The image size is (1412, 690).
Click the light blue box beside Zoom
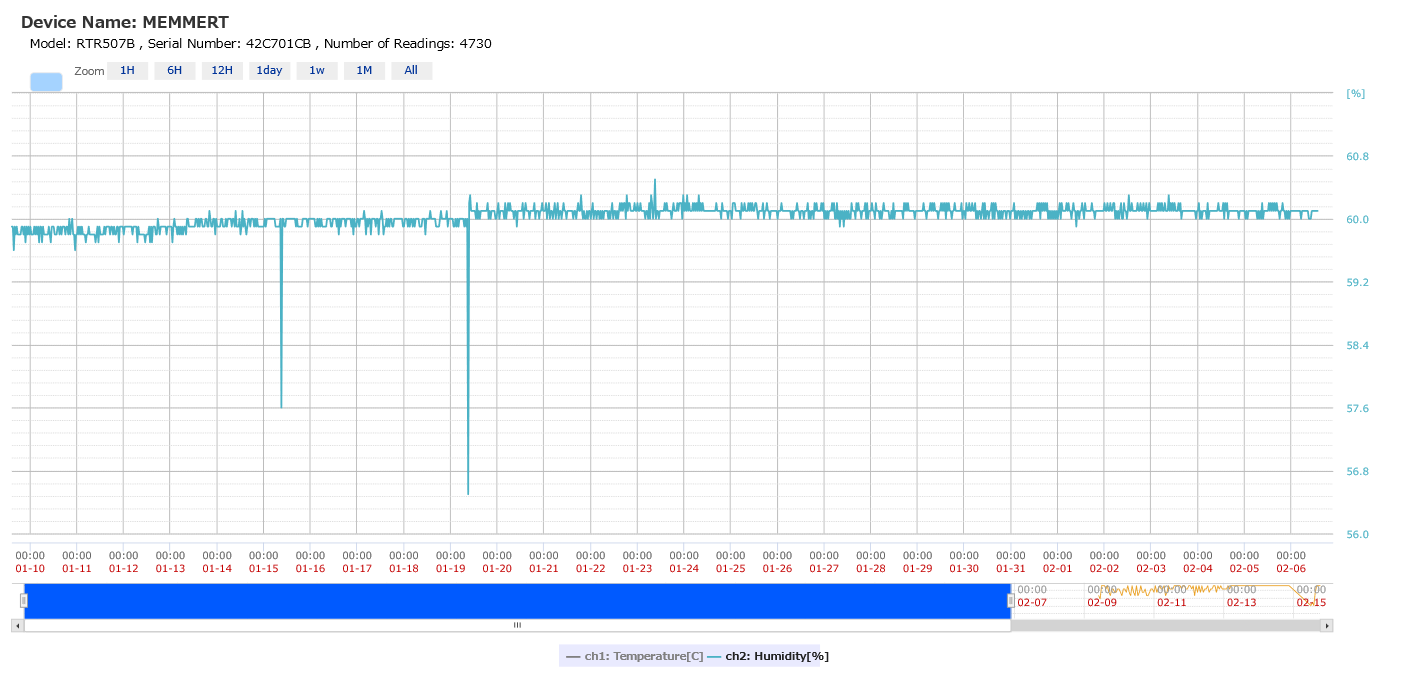(x=46, y=82)
